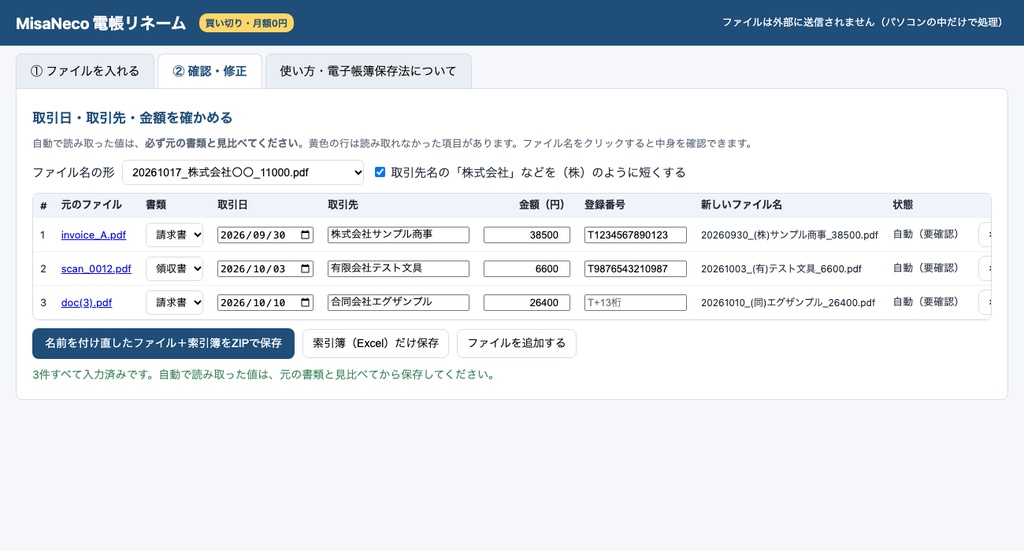
Task: Click the 2026/10/03 date field
Action: point(265,269)
